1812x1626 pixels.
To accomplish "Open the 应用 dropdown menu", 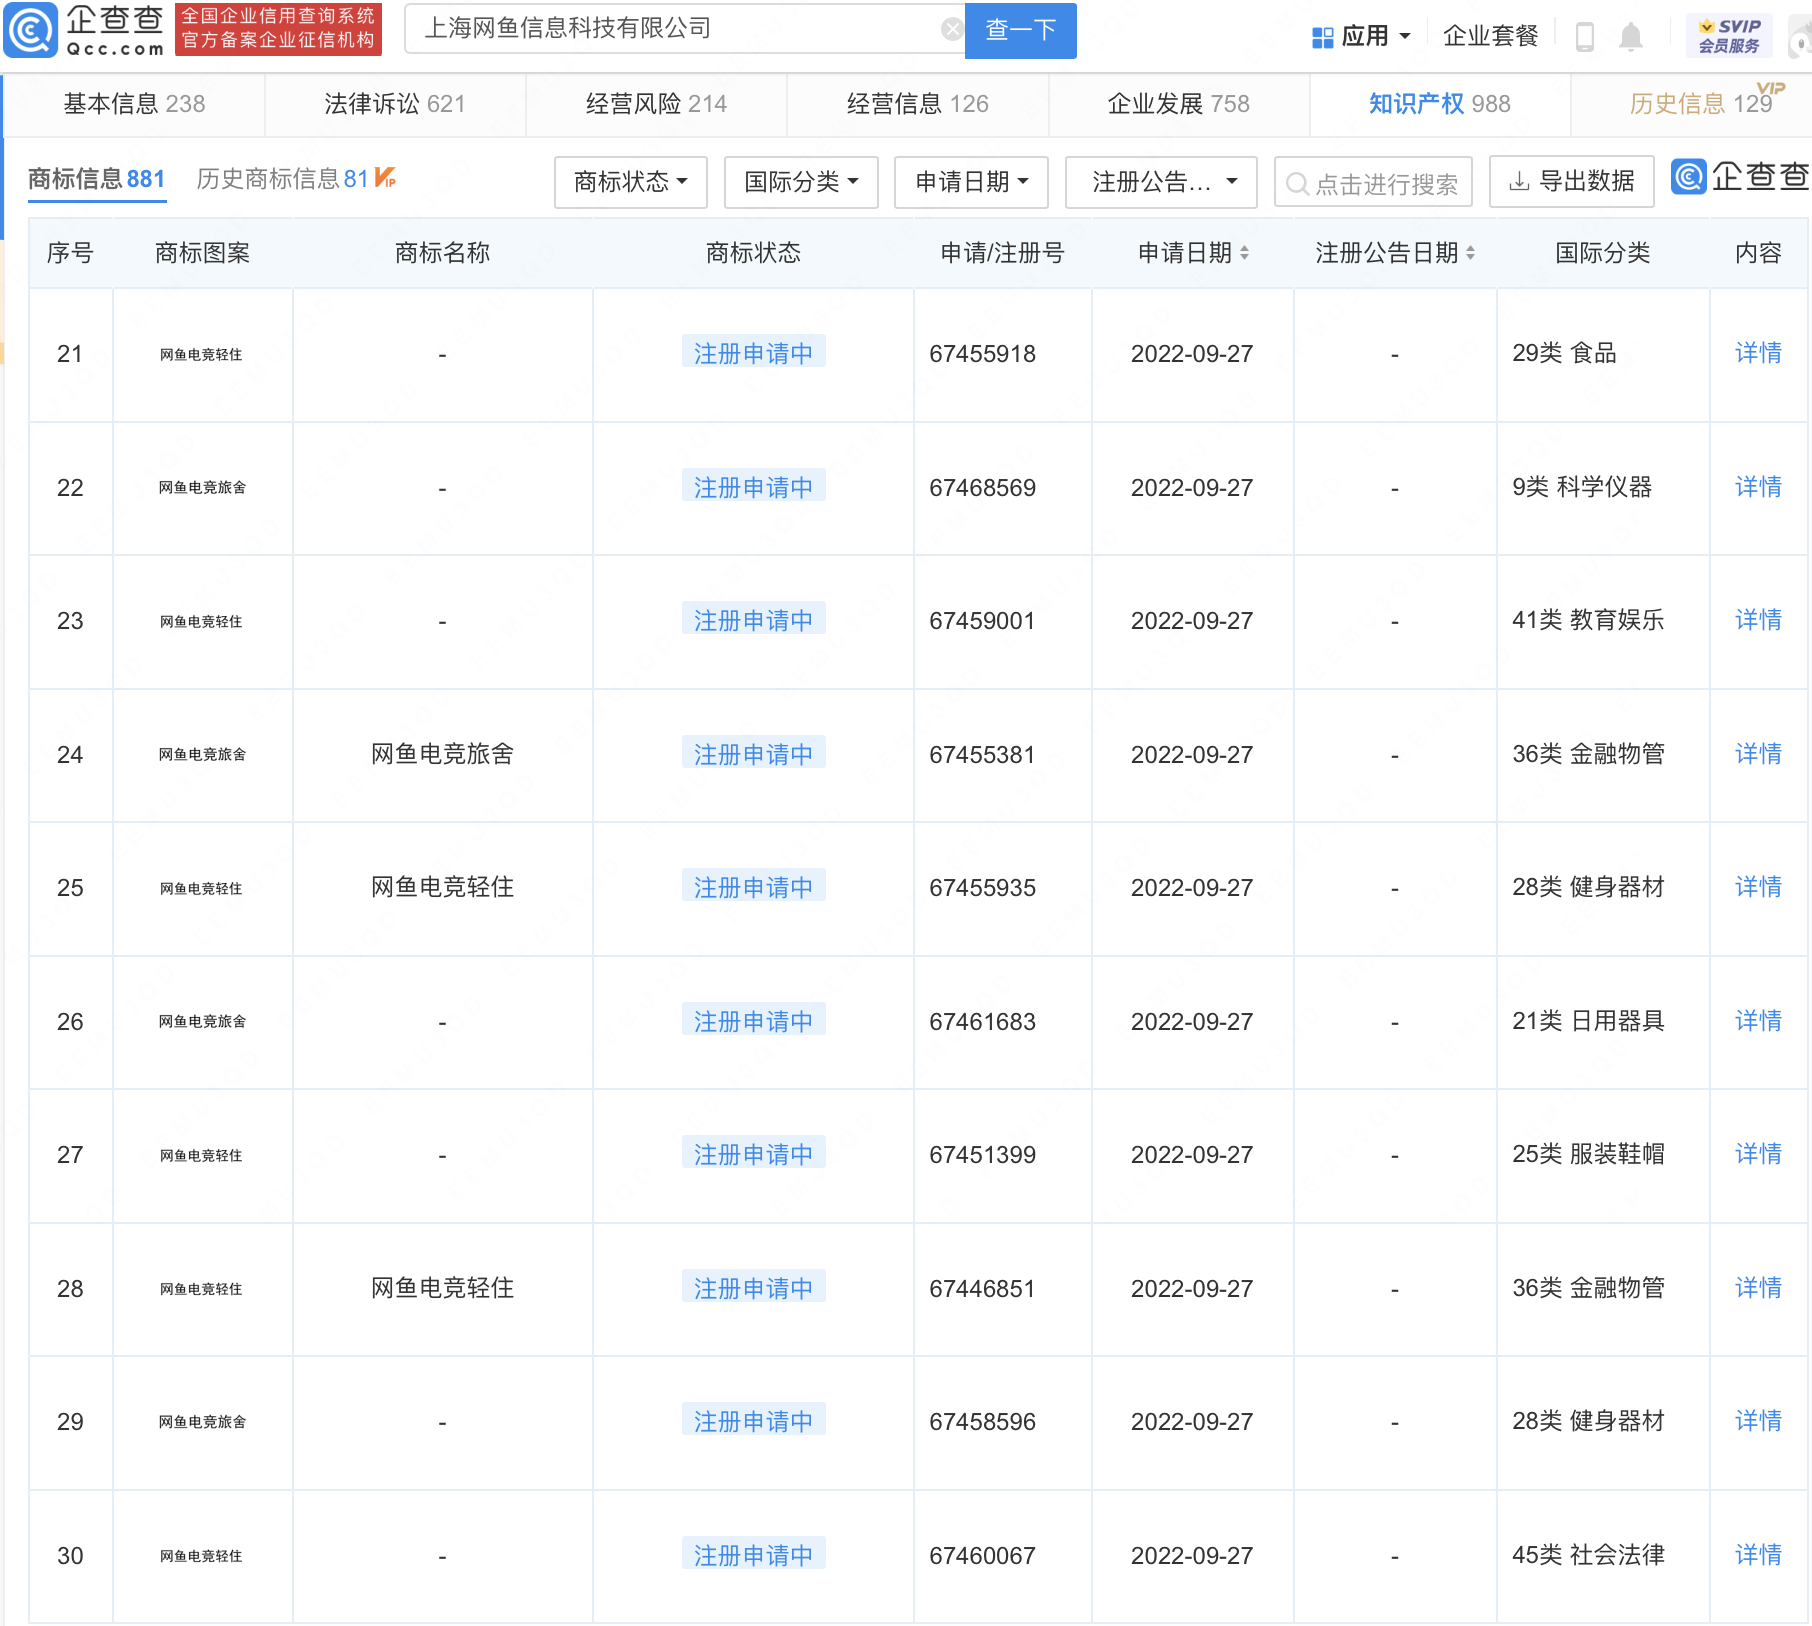I will [1376, 37].
